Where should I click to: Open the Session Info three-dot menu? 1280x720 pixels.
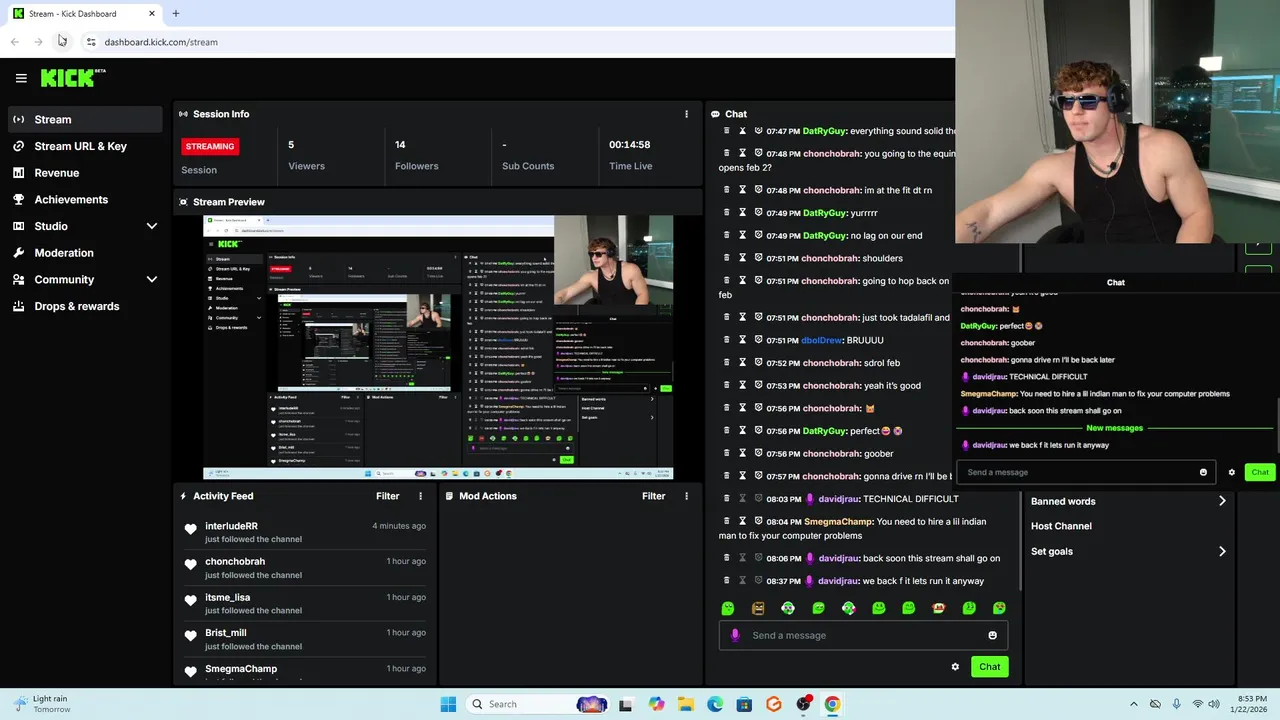[x=686, y=114]
